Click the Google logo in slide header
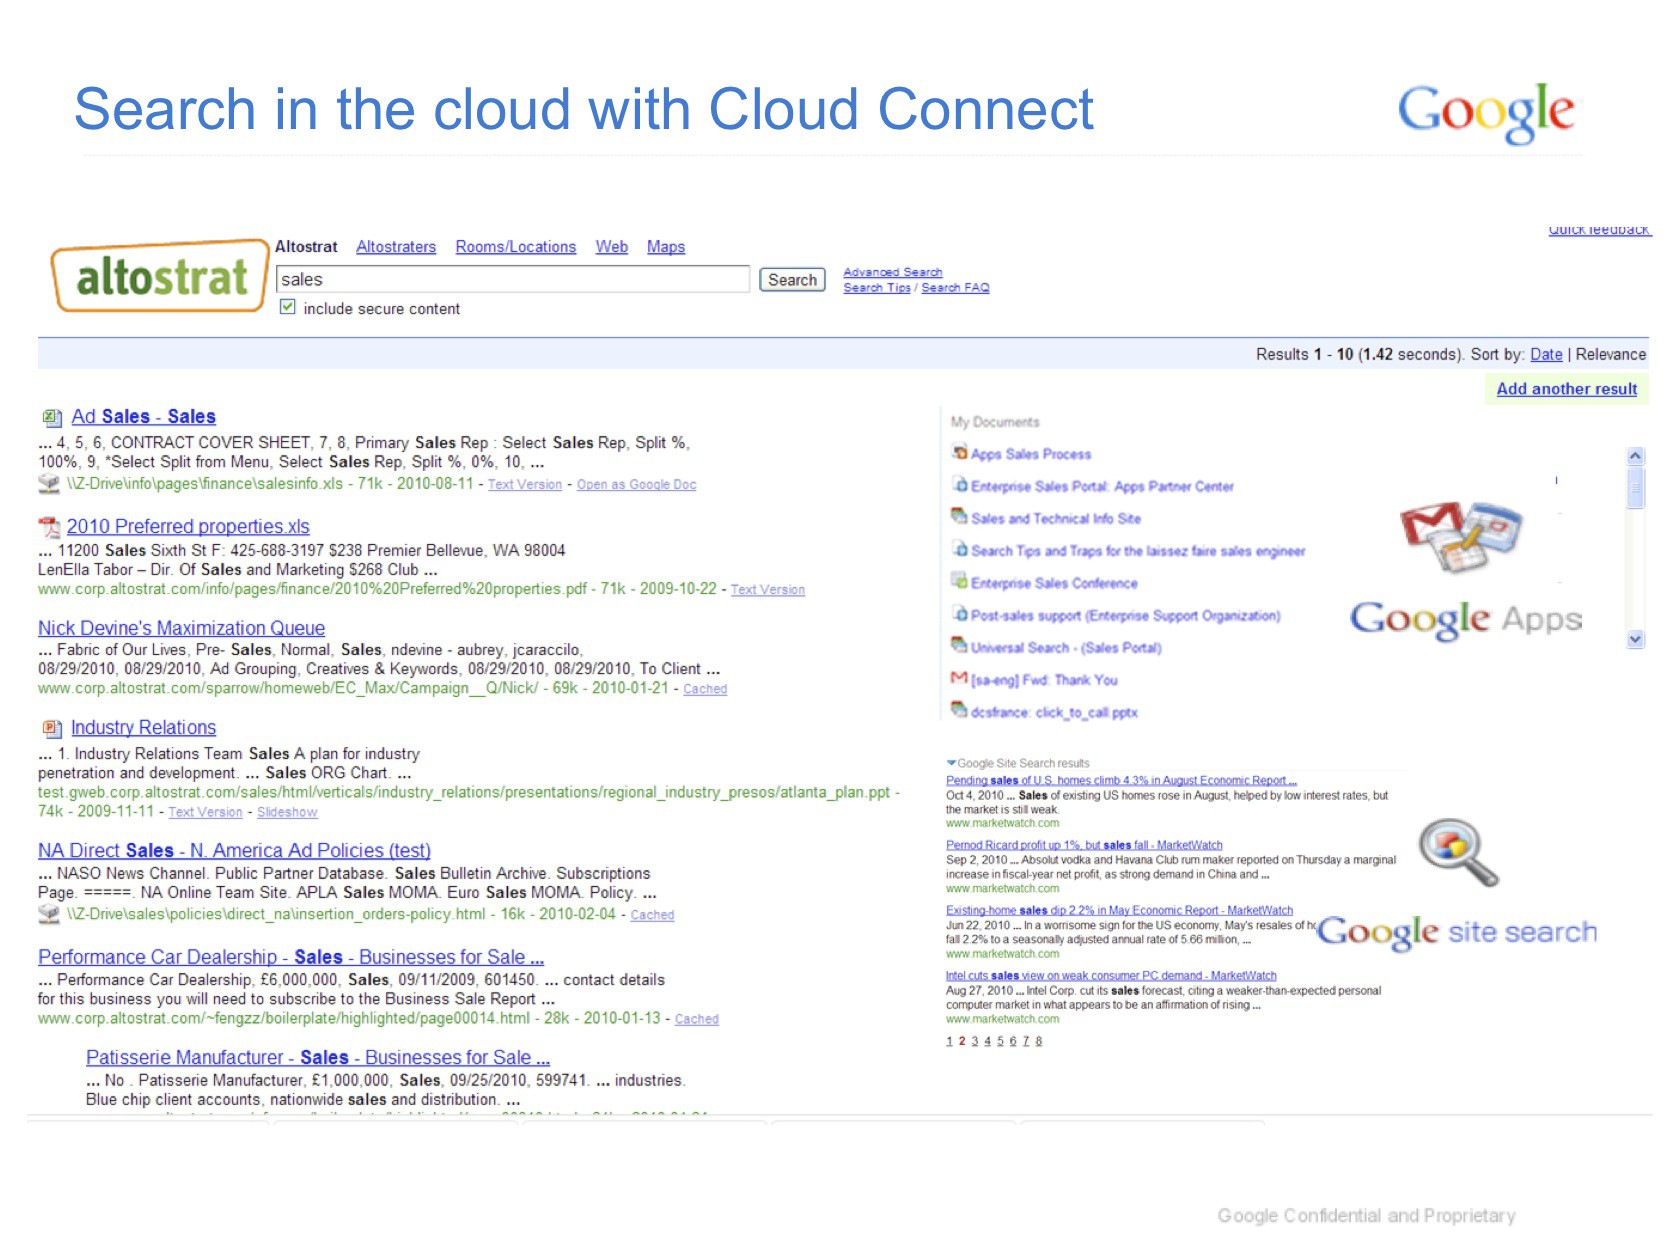The image size is (1667, 1250). coord(1486,113)
